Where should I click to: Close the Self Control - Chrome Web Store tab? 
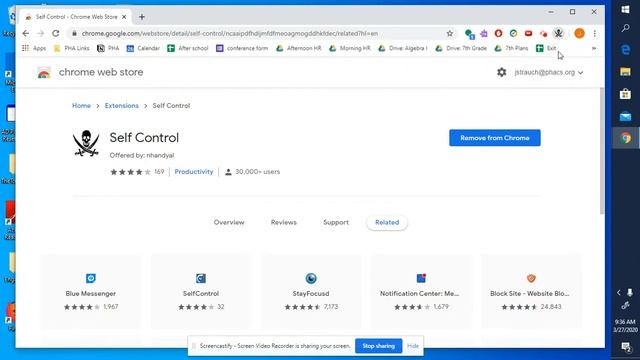tap(124, 17)
